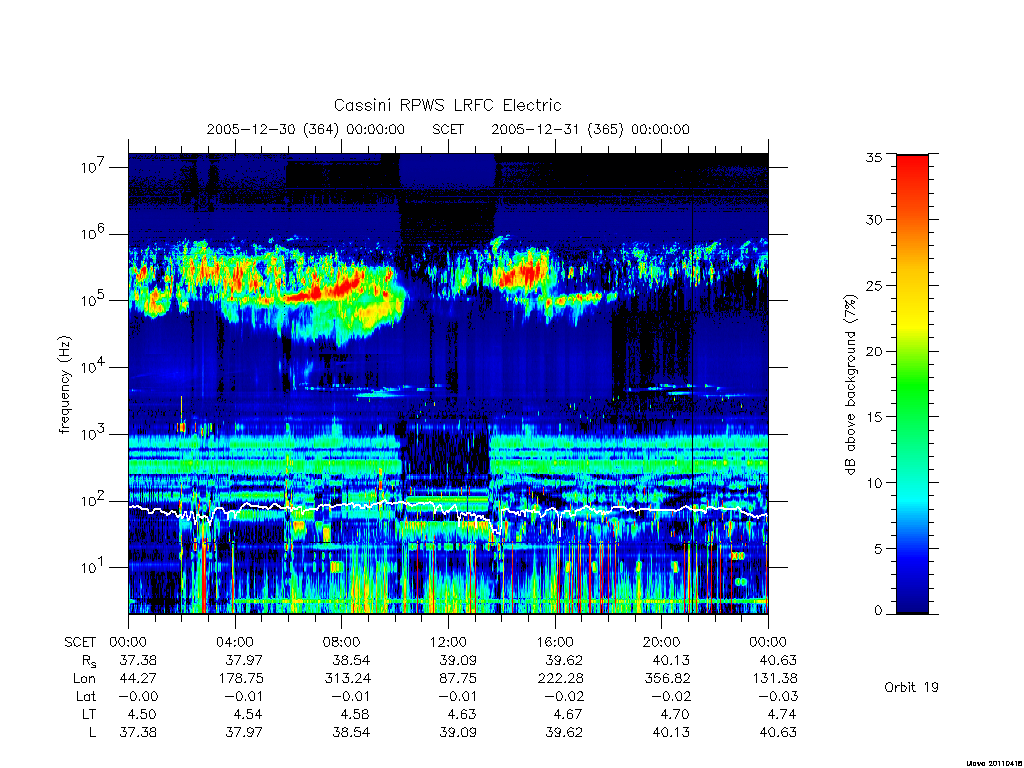
Task: Click the latitude value -0.03
Action: (776, 697)
